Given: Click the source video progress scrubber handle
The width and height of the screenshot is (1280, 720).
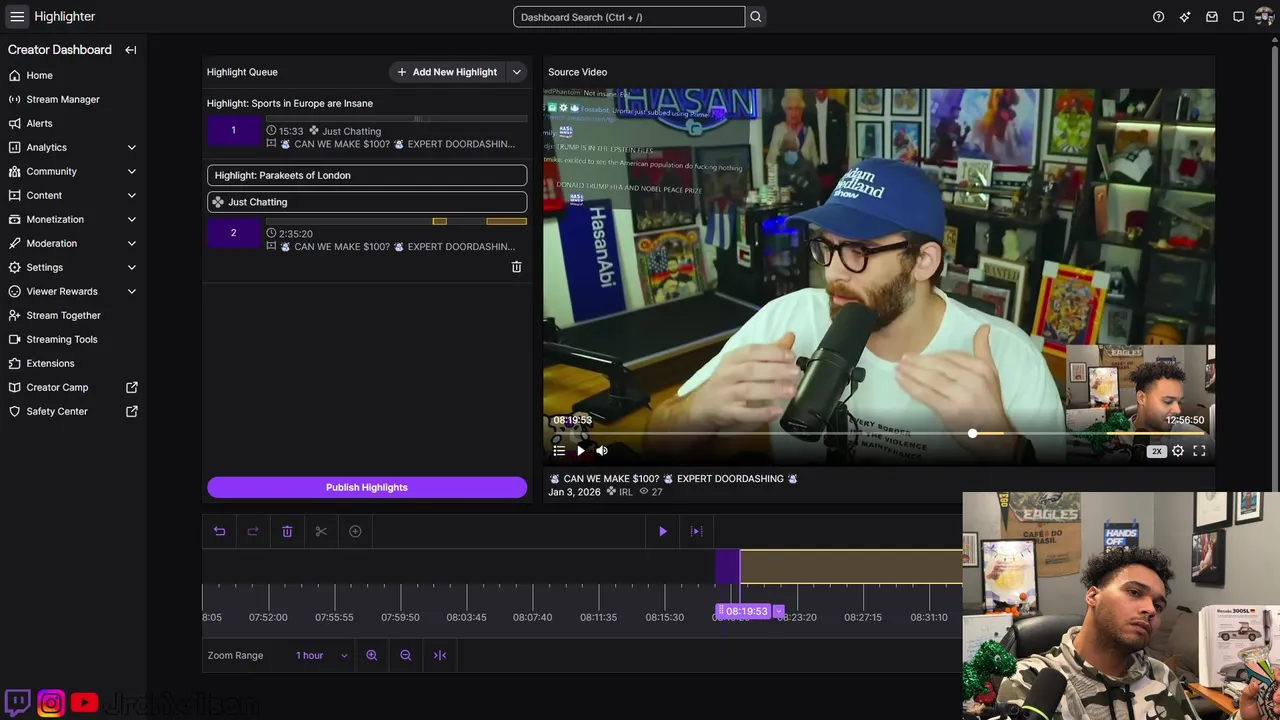Looking at the screenshot, I should pos(973,433).
